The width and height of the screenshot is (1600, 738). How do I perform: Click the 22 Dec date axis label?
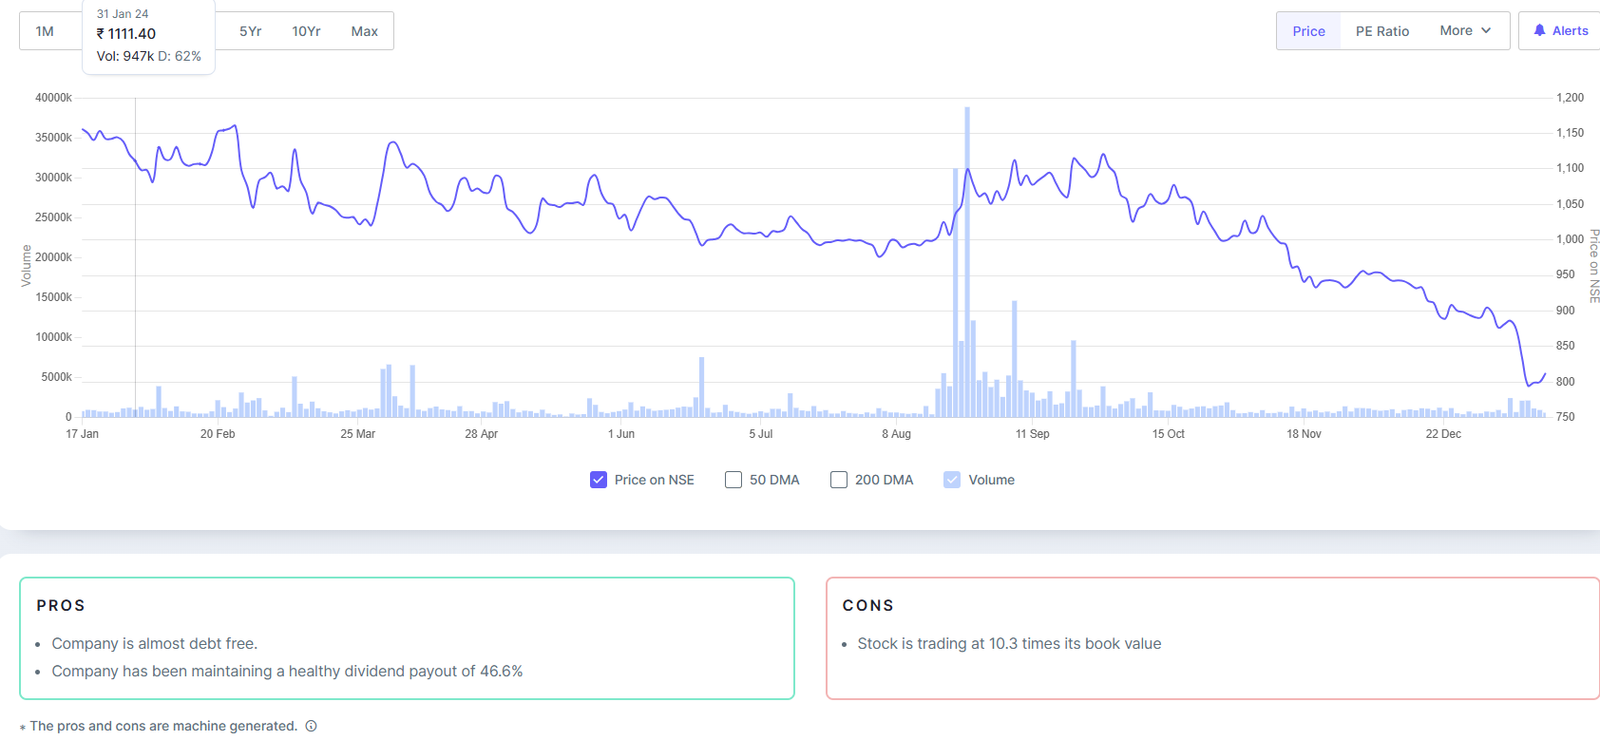click(1443, 434)
